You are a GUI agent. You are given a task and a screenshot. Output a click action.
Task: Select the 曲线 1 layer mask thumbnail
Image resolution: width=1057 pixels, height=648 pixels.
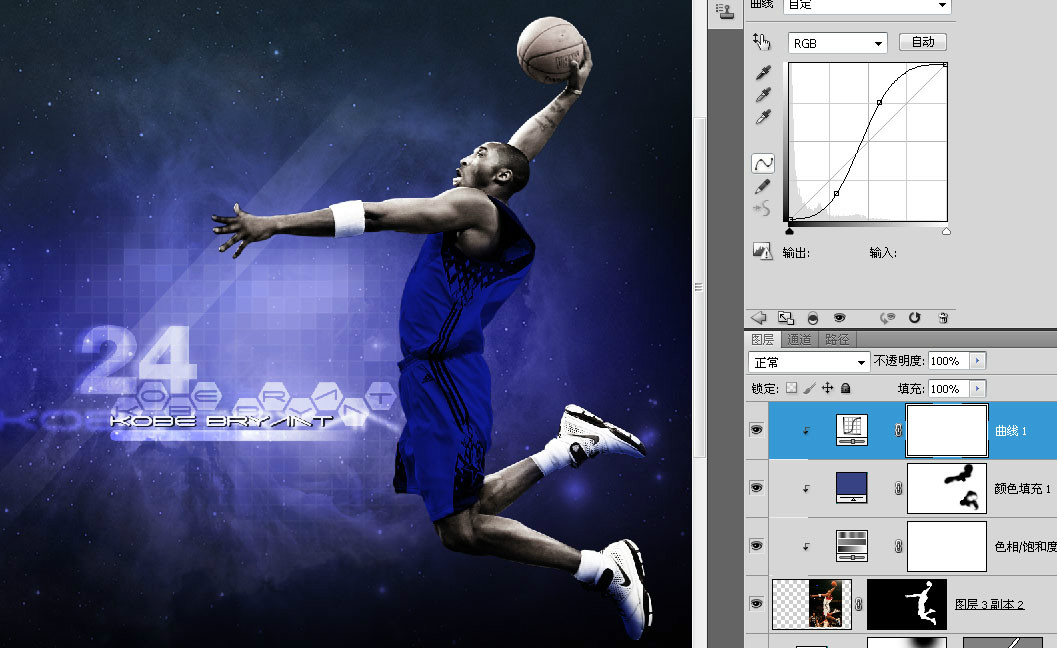[947, 430]
